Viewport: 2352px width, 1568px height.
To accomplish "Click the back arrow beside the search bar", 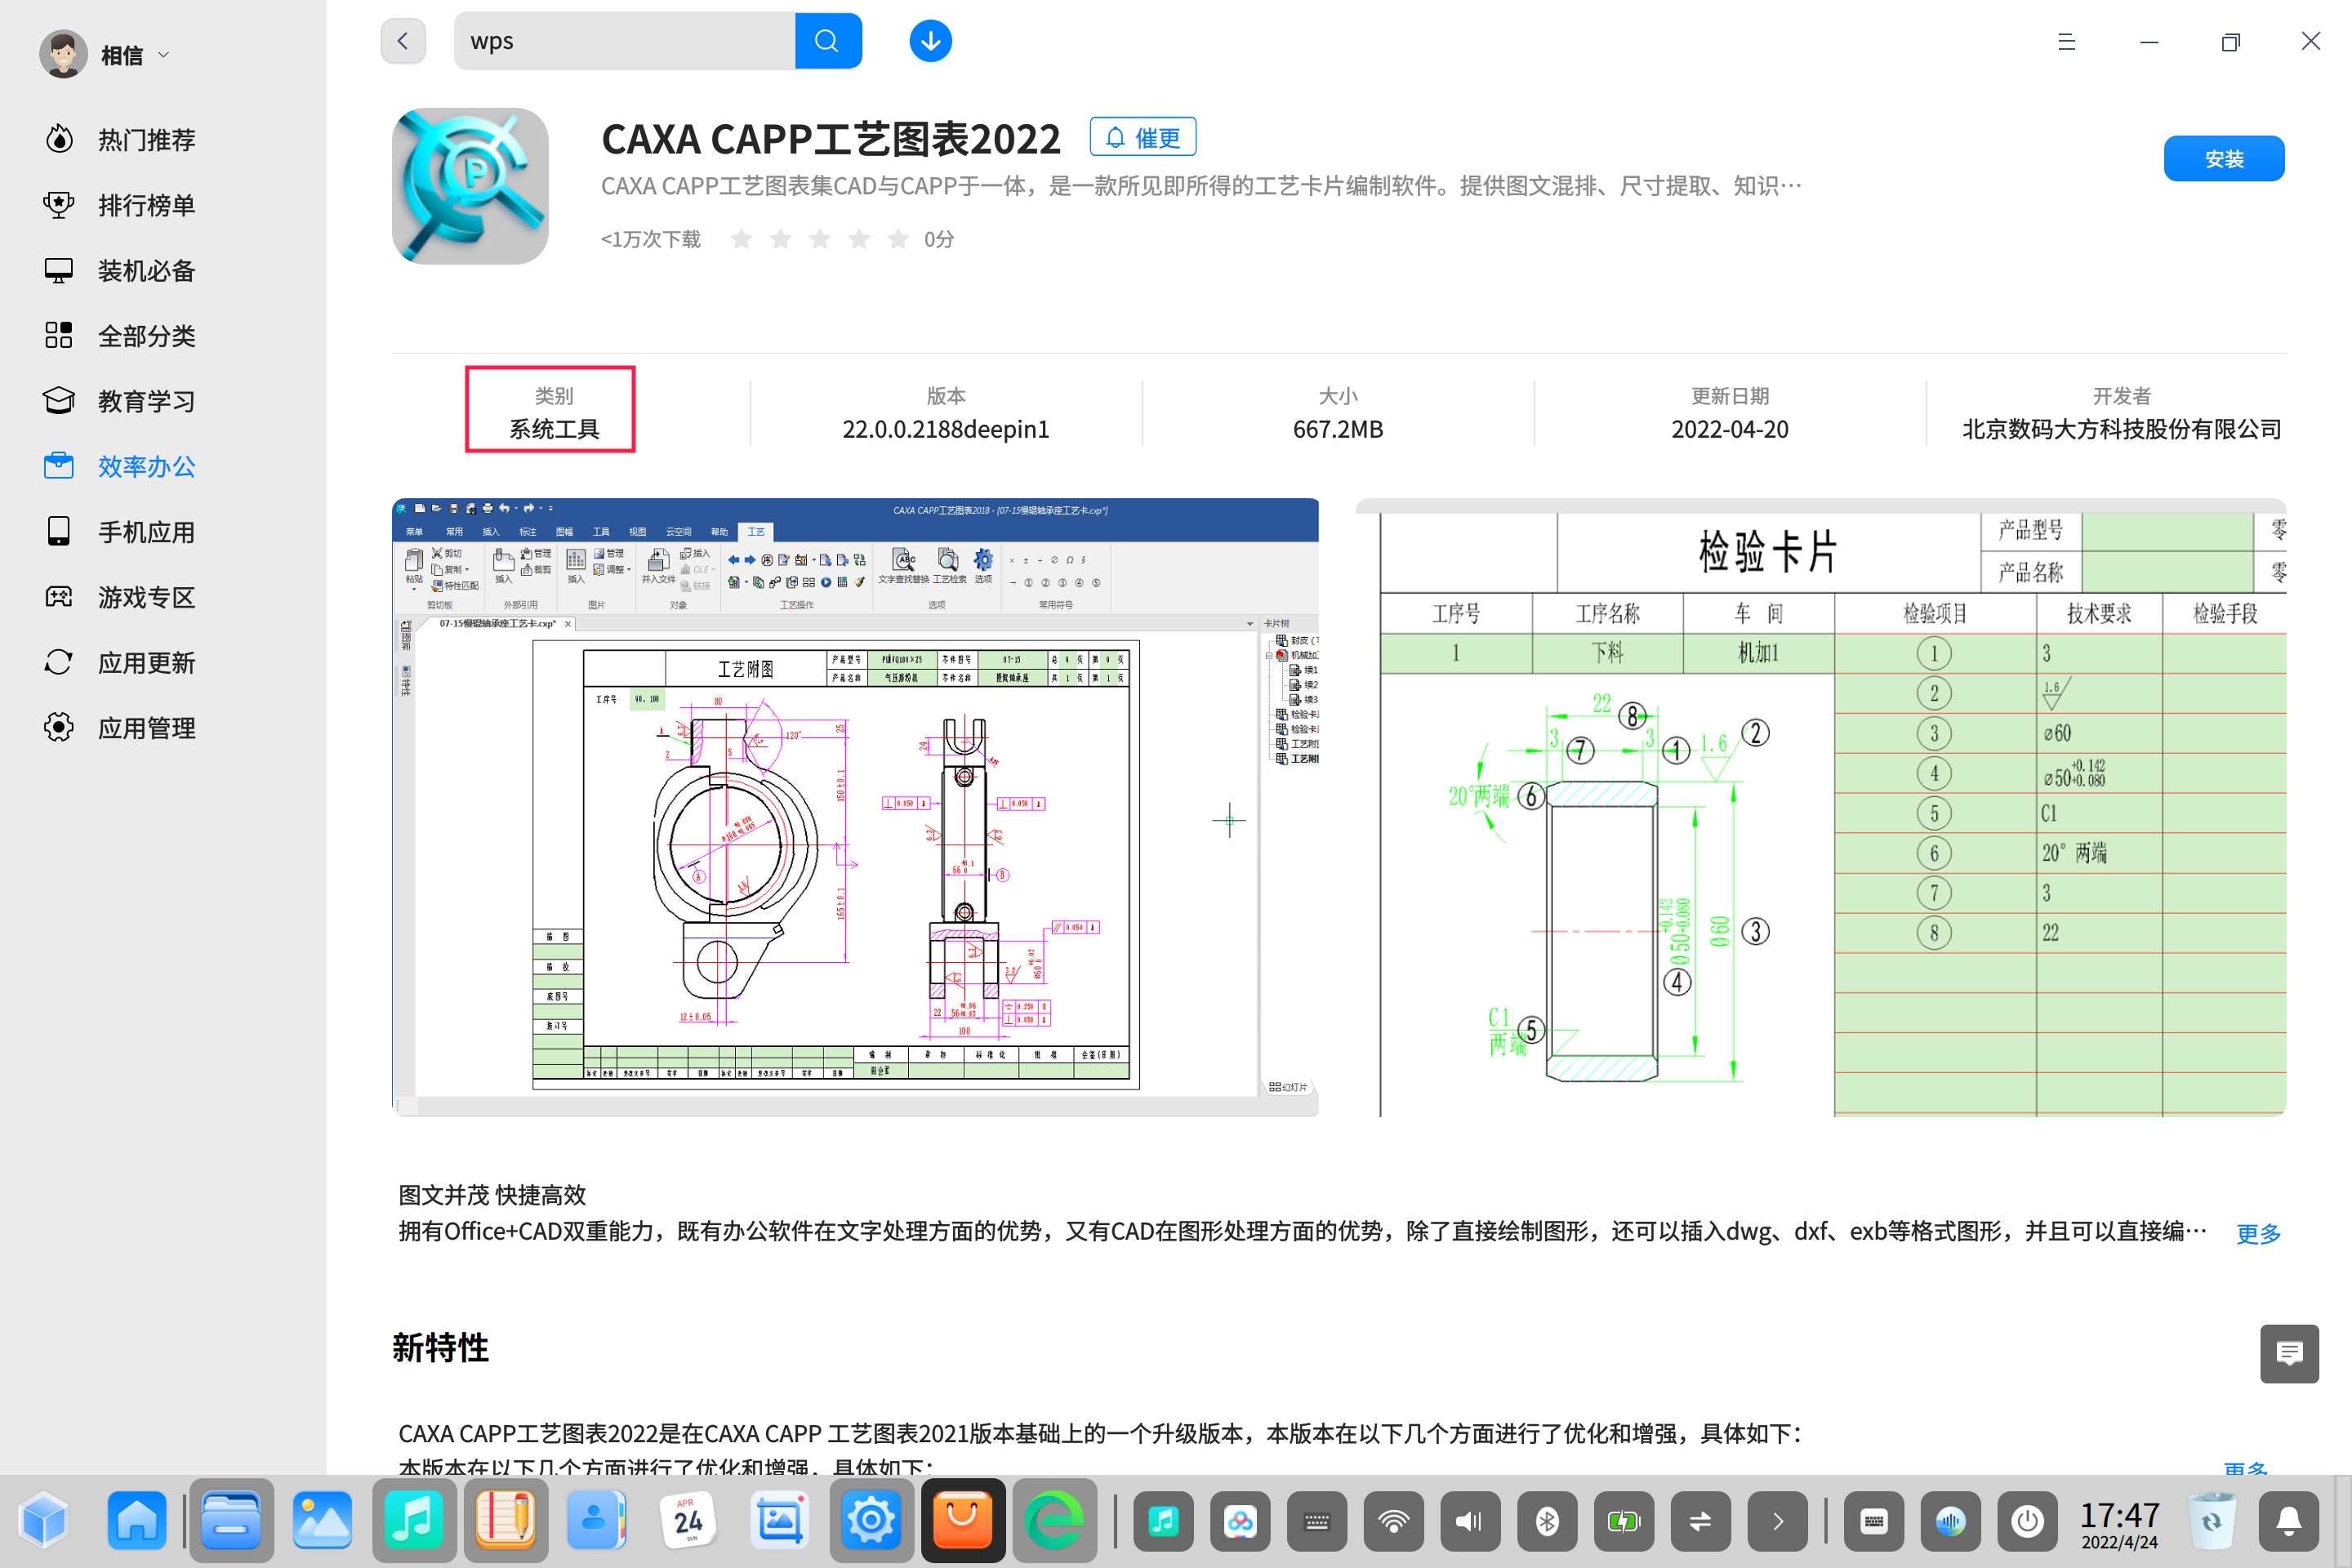I will click(403, 40).
